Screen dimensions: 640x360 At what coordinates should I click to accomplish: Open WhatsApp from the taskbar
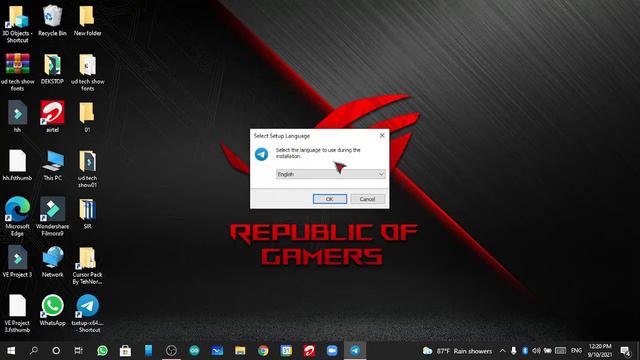[102, 351]
